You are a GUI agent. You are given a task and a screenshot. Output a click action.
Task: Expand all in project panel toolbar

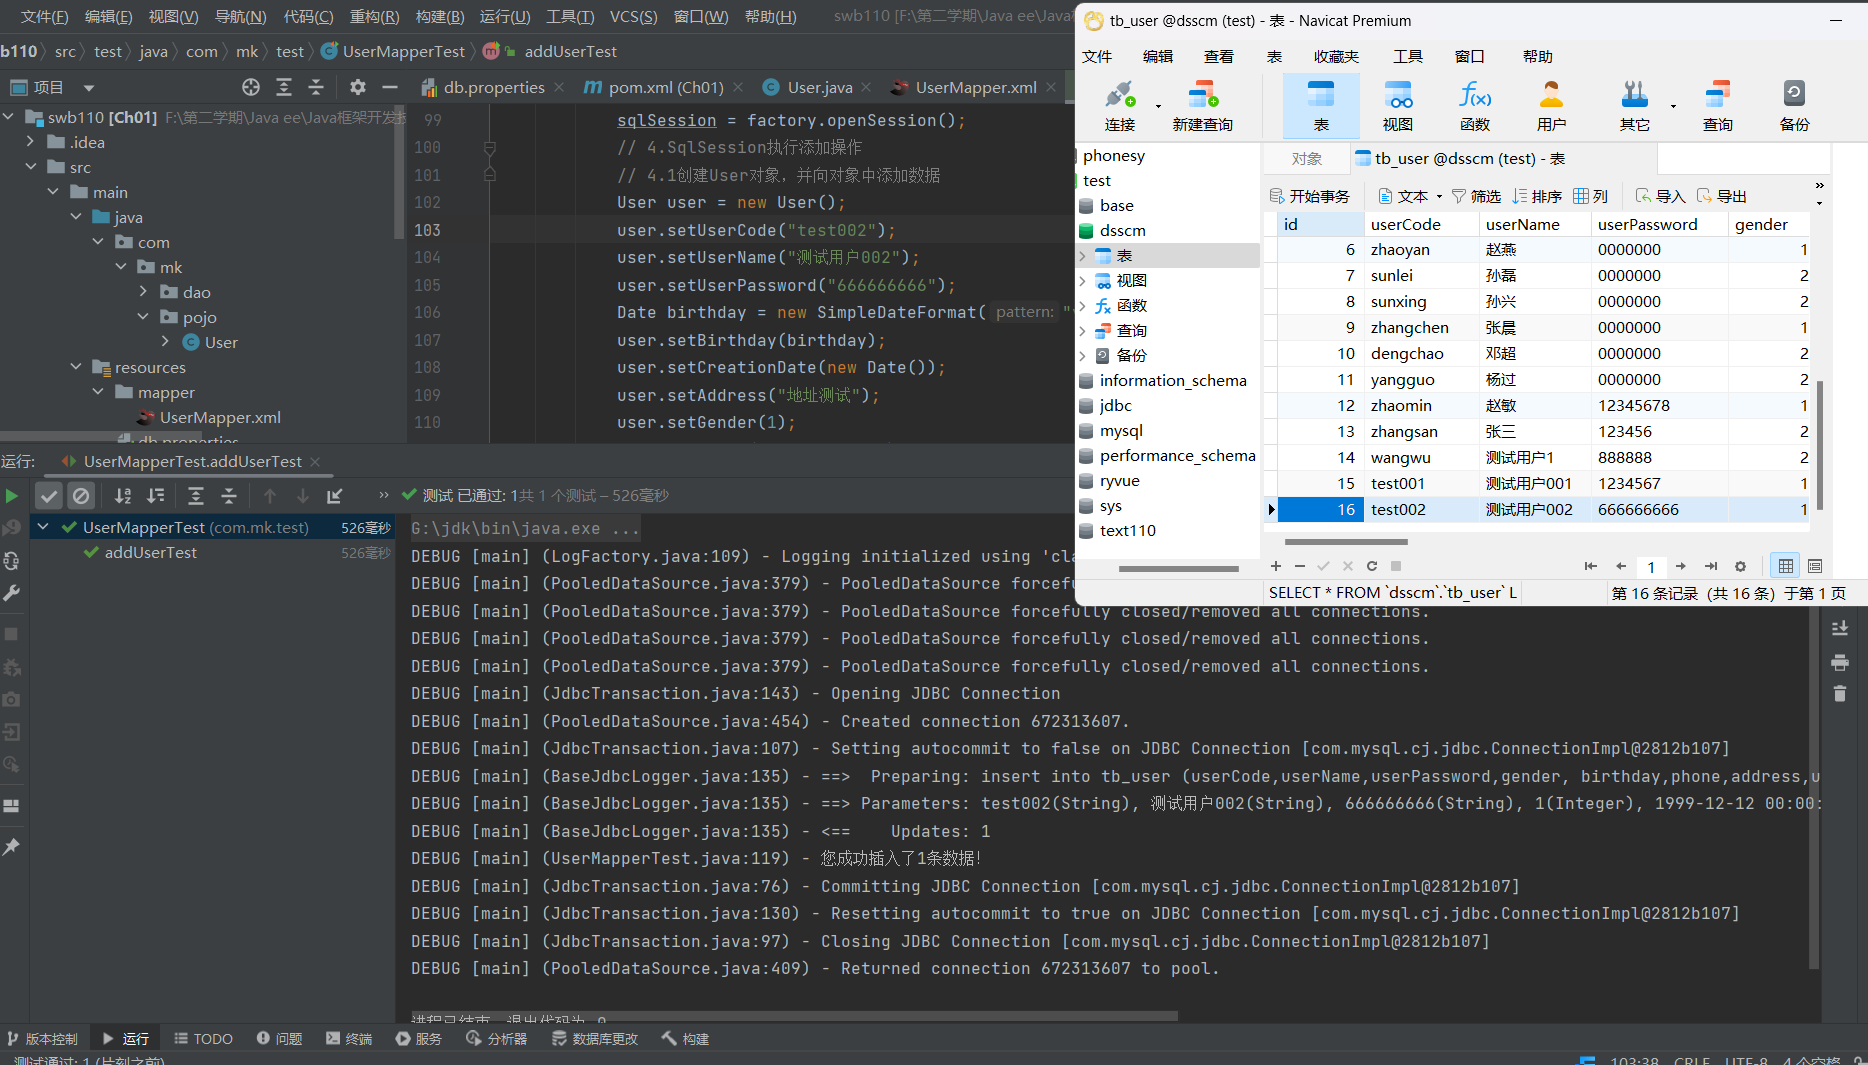[x=284, y=87]
